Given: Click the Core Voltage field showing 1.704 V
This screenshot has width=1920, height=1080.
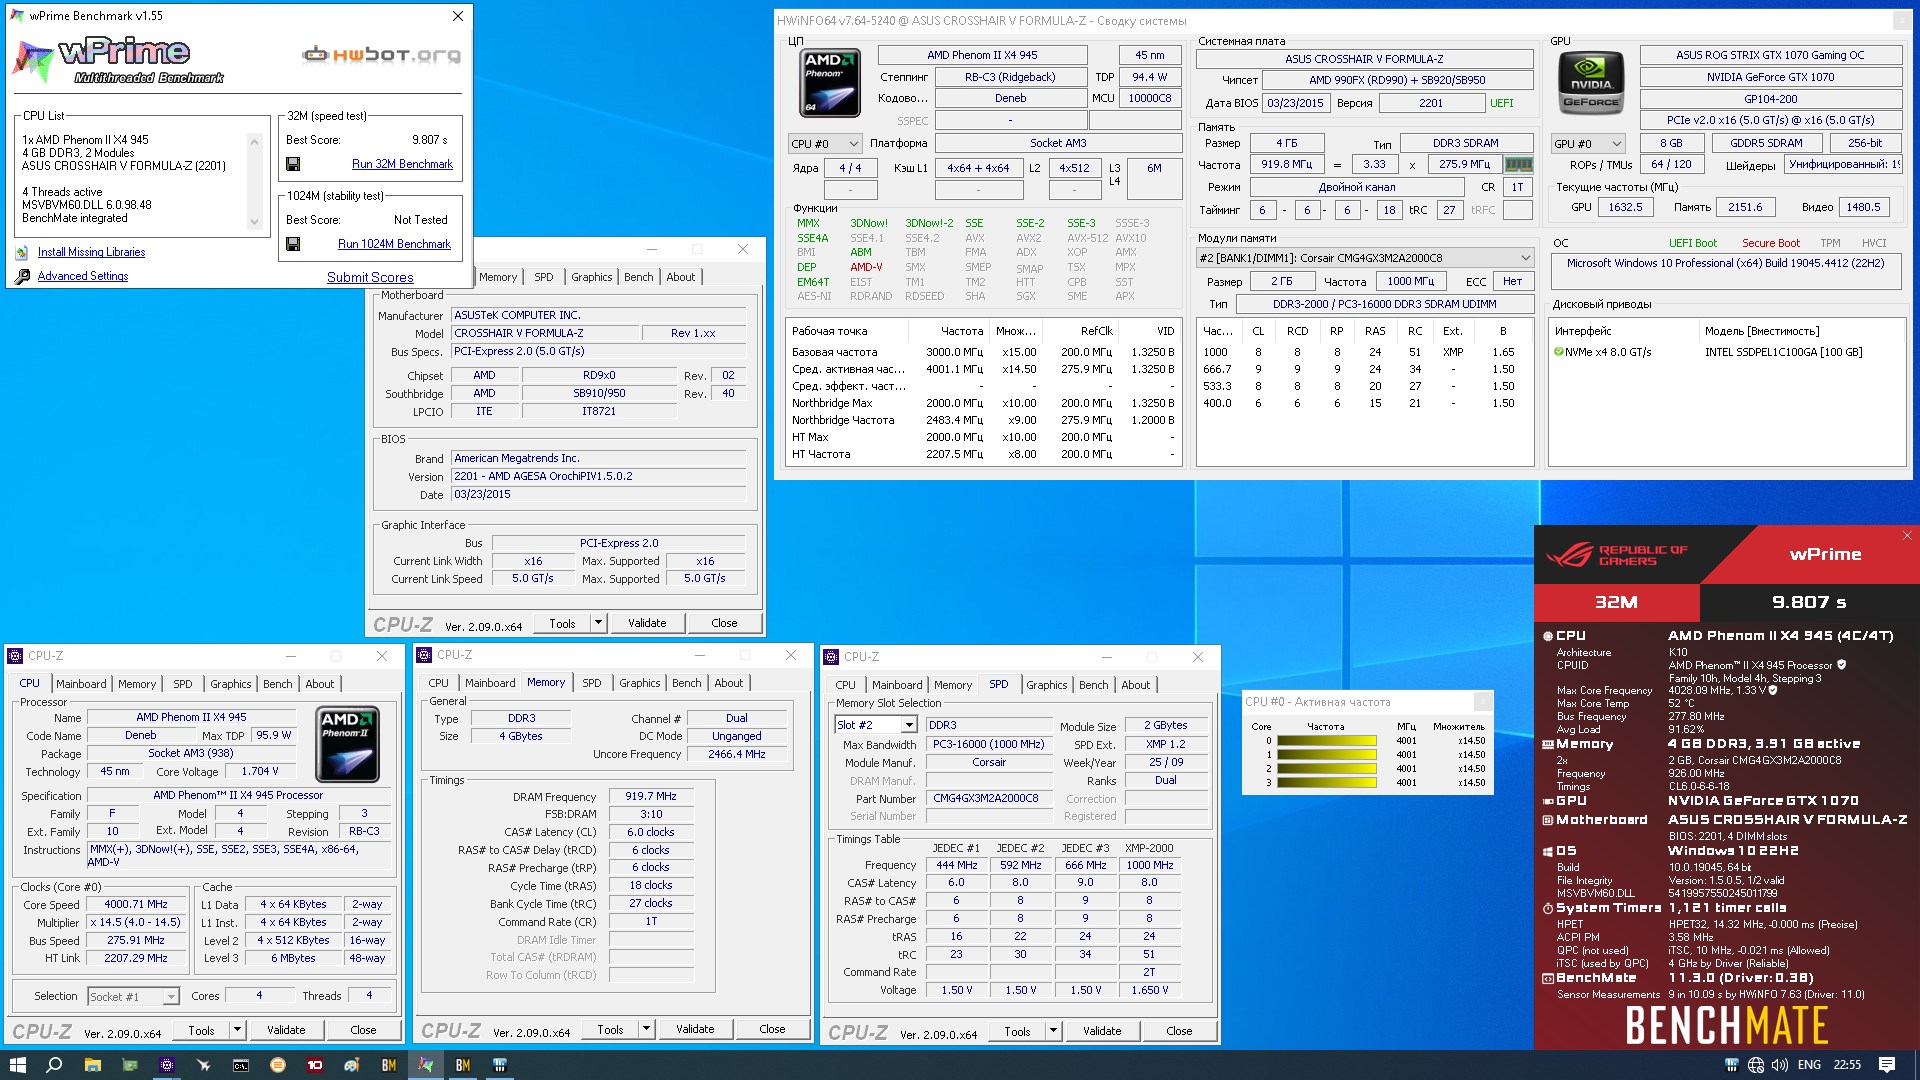Looking at the screenshot, I should pos(260,772).
